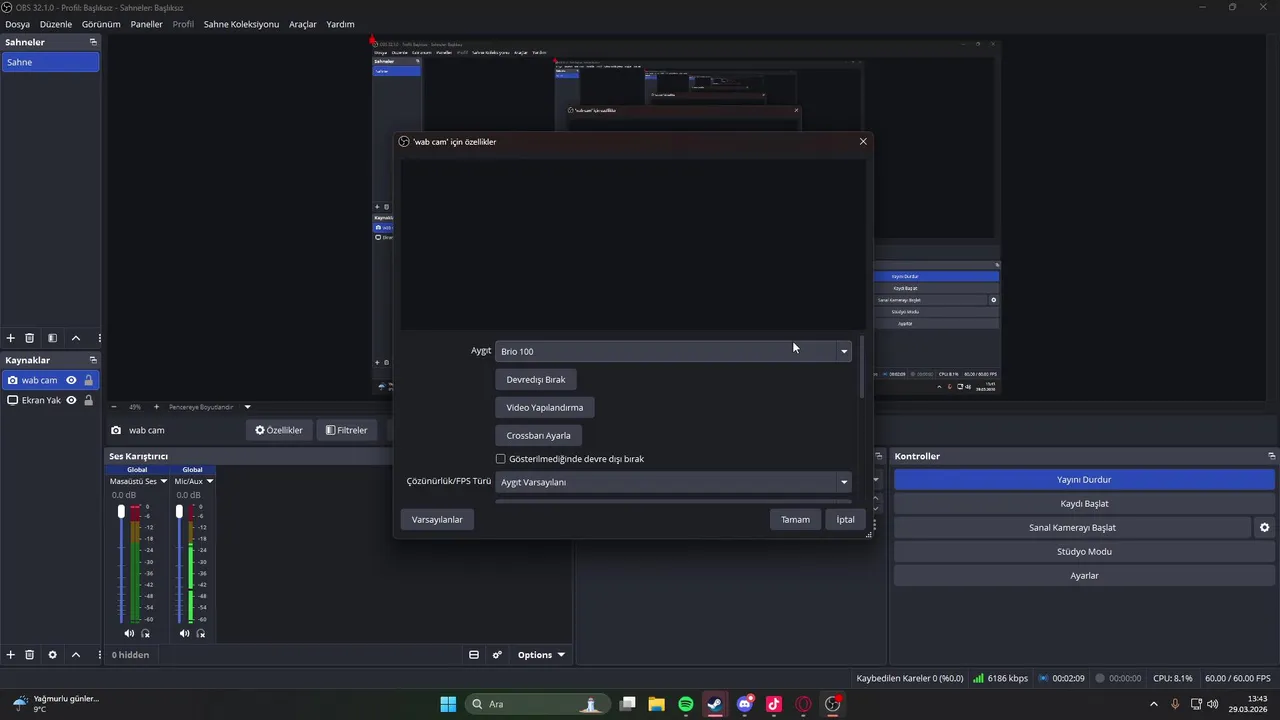Click the Crossbarı Ayarla button
The width and height of the screenshot is (1280, 720).
pos(539,435)
